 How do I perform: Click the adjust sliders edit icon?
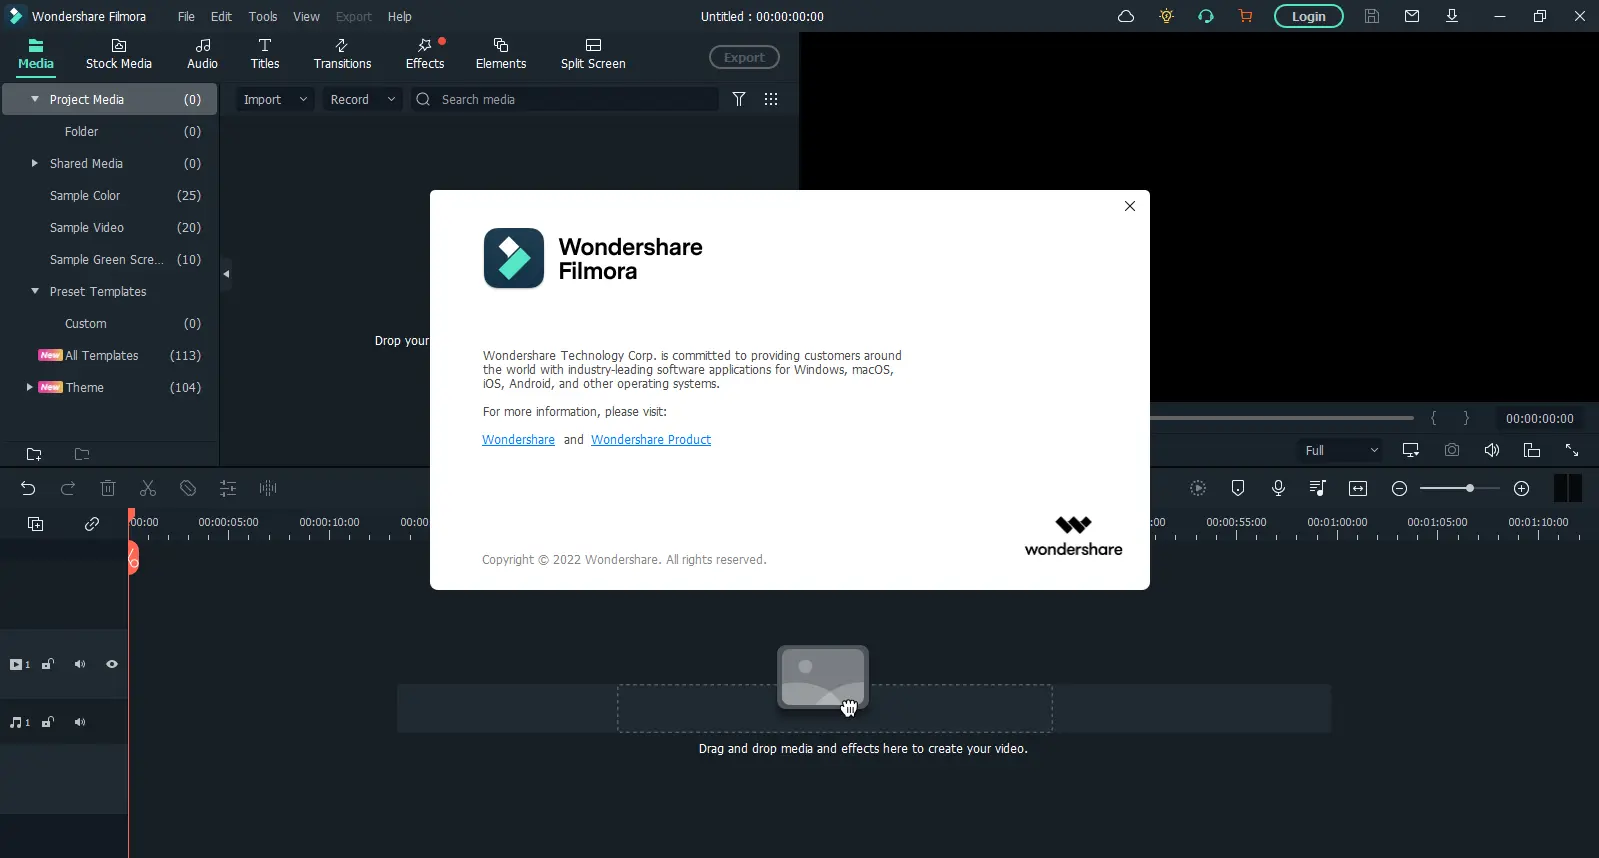pyautogui.click(x=228, y=488)
